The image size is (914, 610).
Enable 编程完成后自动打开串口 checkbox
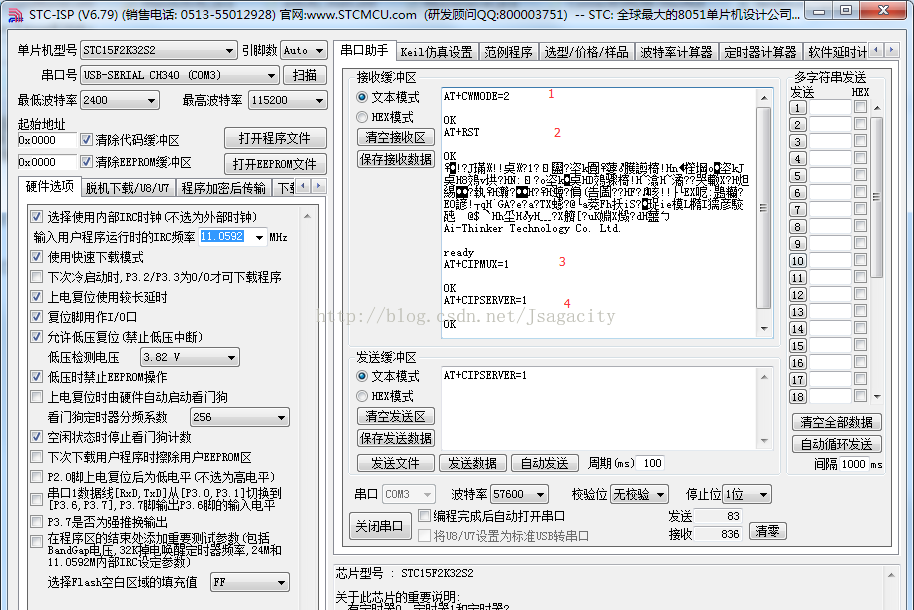(x=424, y=516)
